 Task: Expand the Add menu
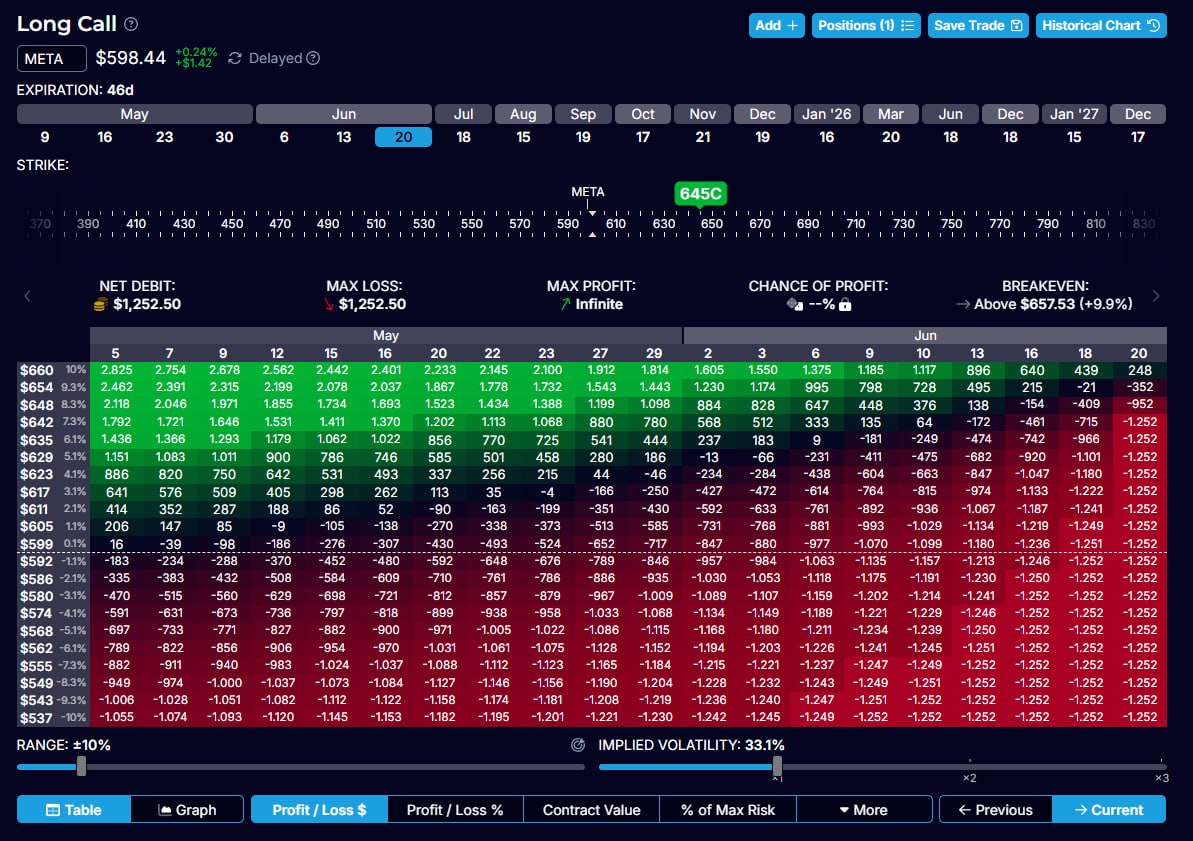click(776, 25)
